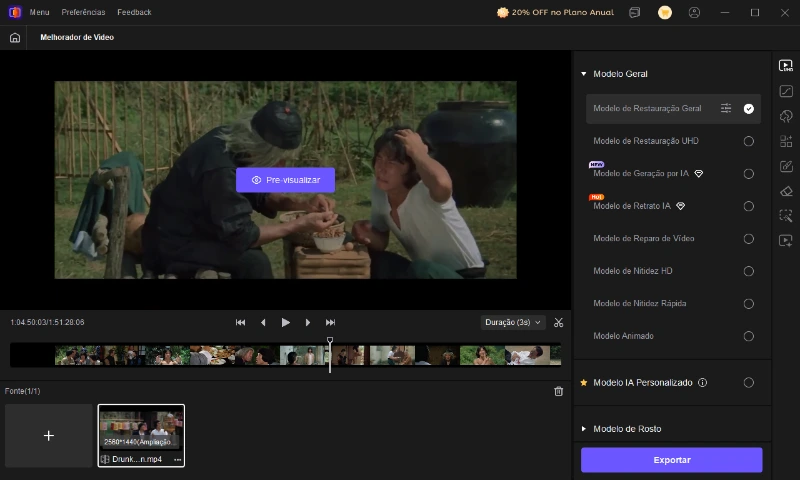Screen dimensions: 800x480
Task: Select Modelo Animado radio
Action: 748,336
